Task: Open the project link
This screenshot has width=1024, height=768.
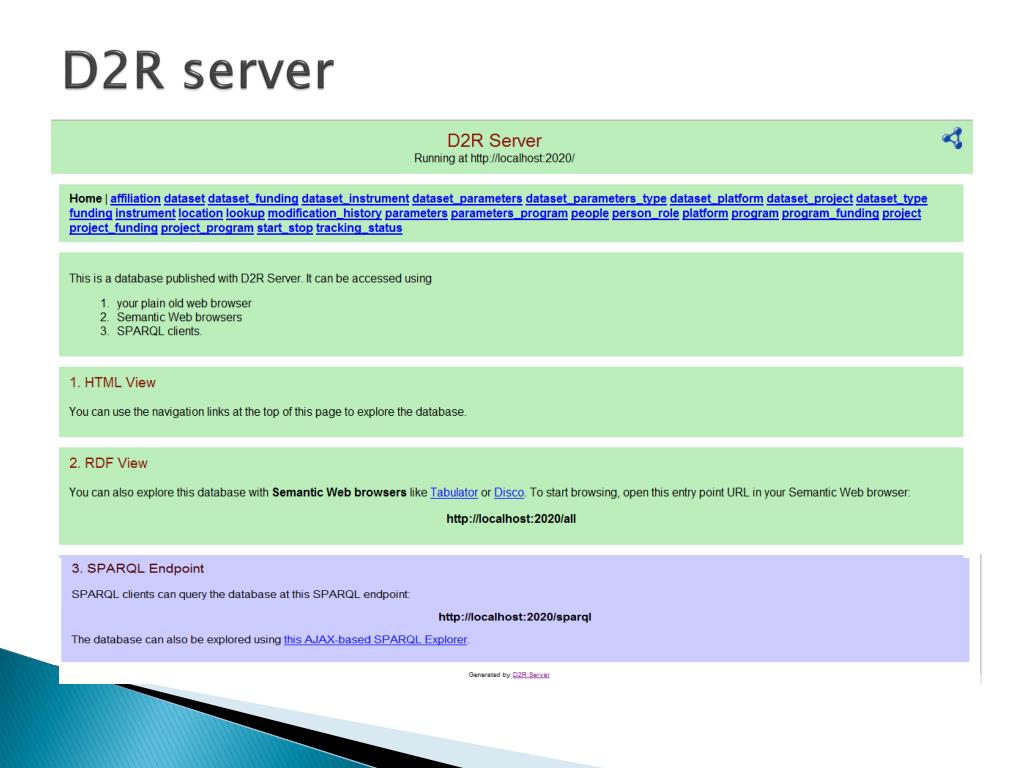Action: 902,214
